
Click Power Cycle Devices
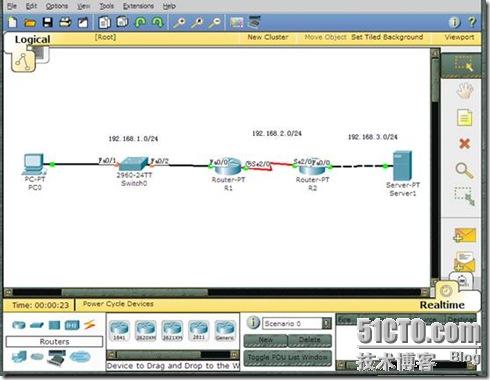118,304
